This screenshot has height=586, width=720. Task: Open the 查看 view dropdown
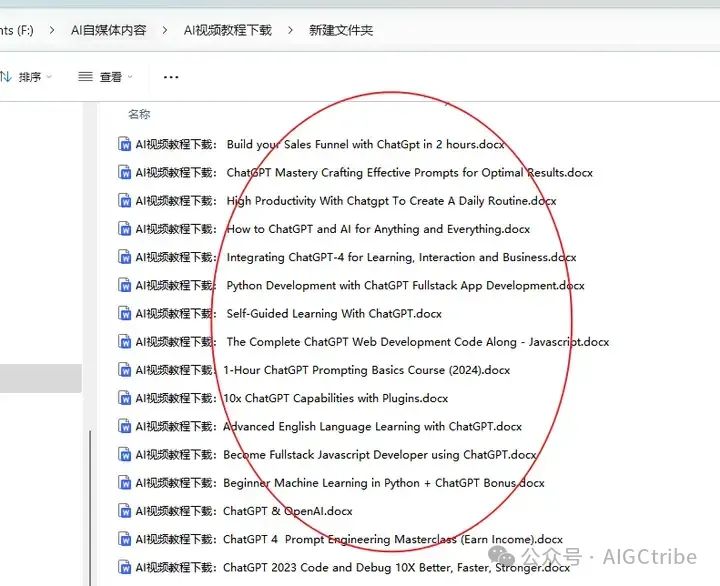pyautogui.click(x=105, y=77)
